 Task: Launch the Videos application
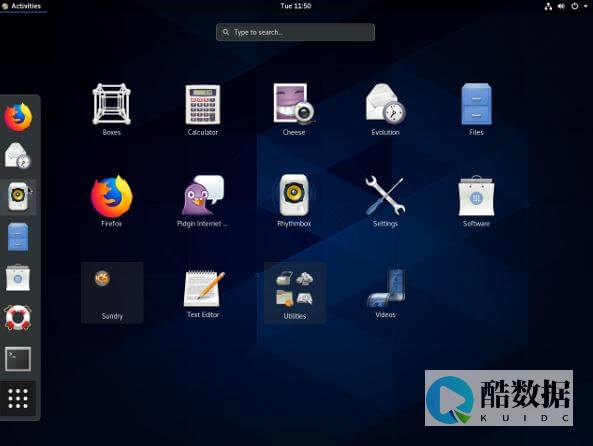coord(385,294)
